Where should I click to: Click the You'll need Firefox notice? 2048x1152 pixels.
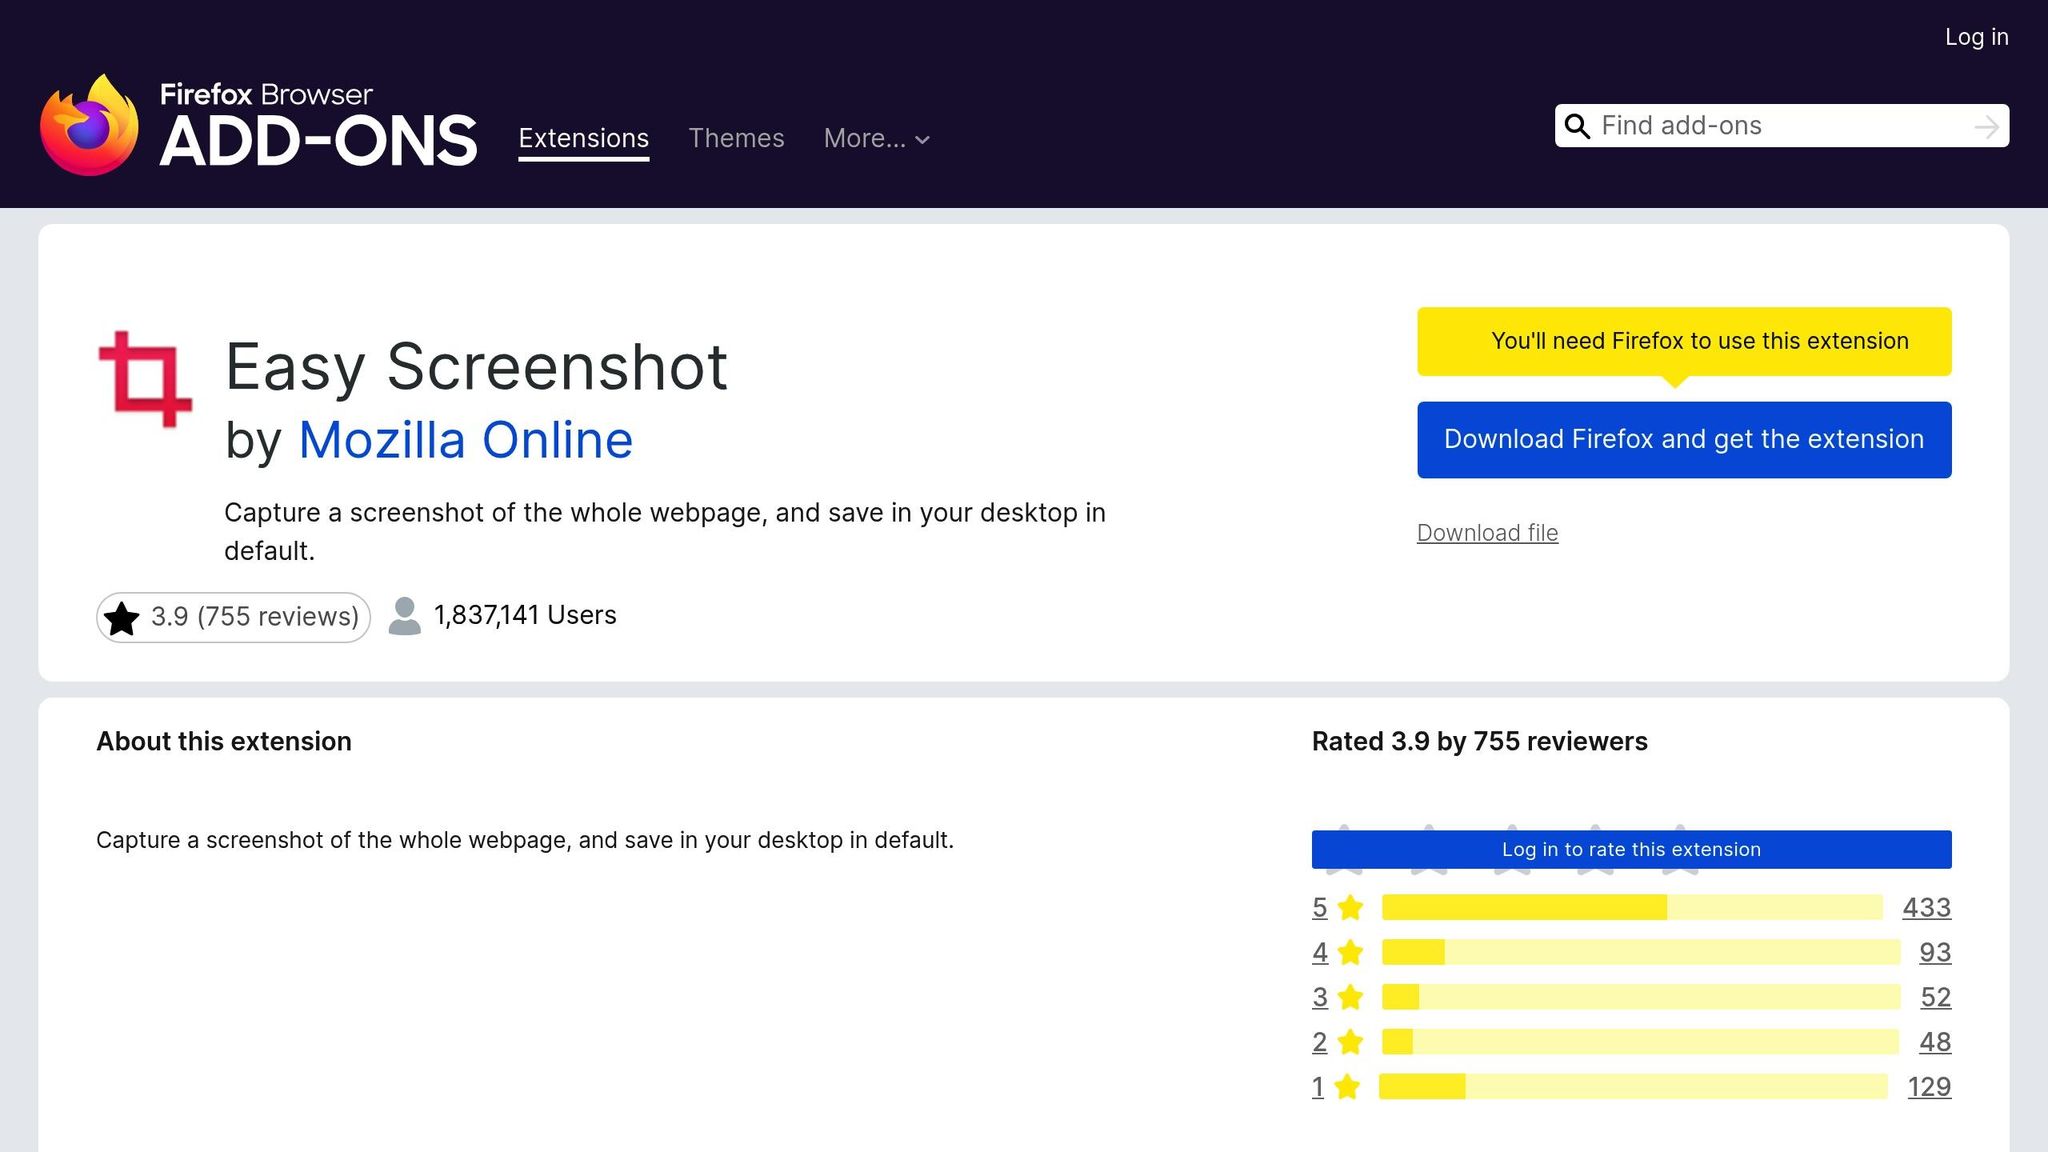[1684, 342]
